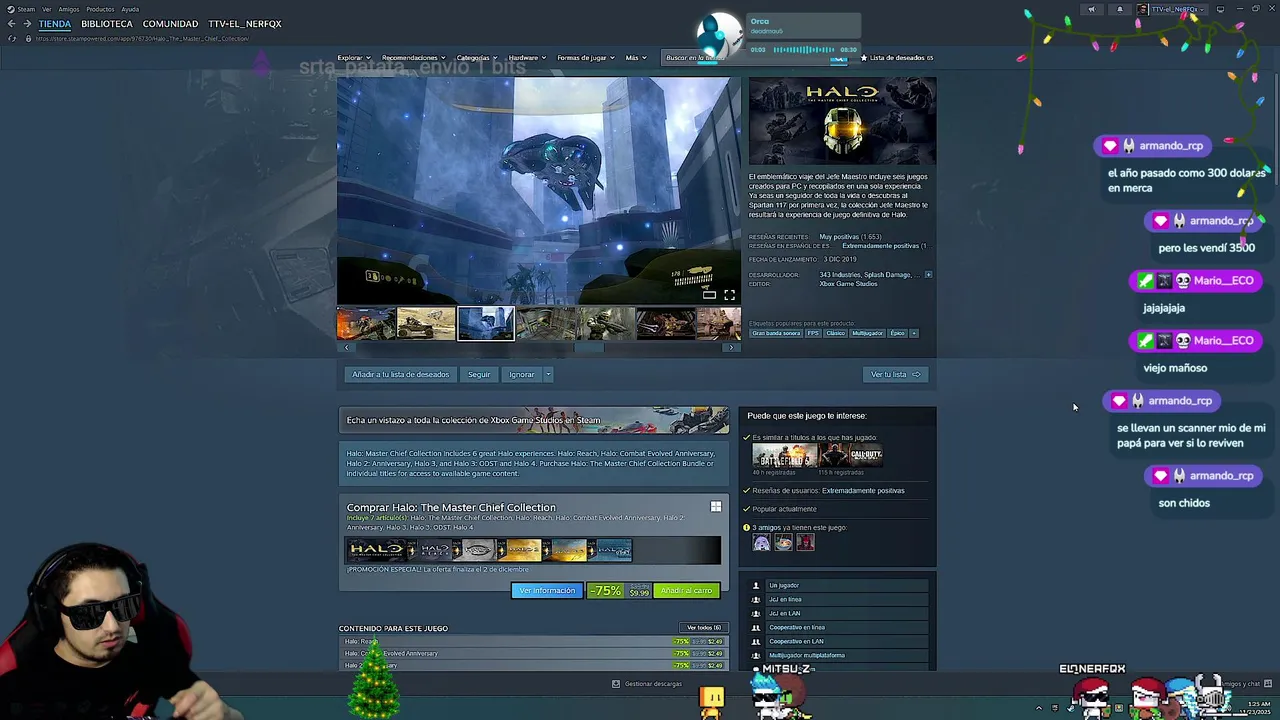The image size is (1280, 720).
Task: Click the store page URL address bar
Action: tap(143, 38)
